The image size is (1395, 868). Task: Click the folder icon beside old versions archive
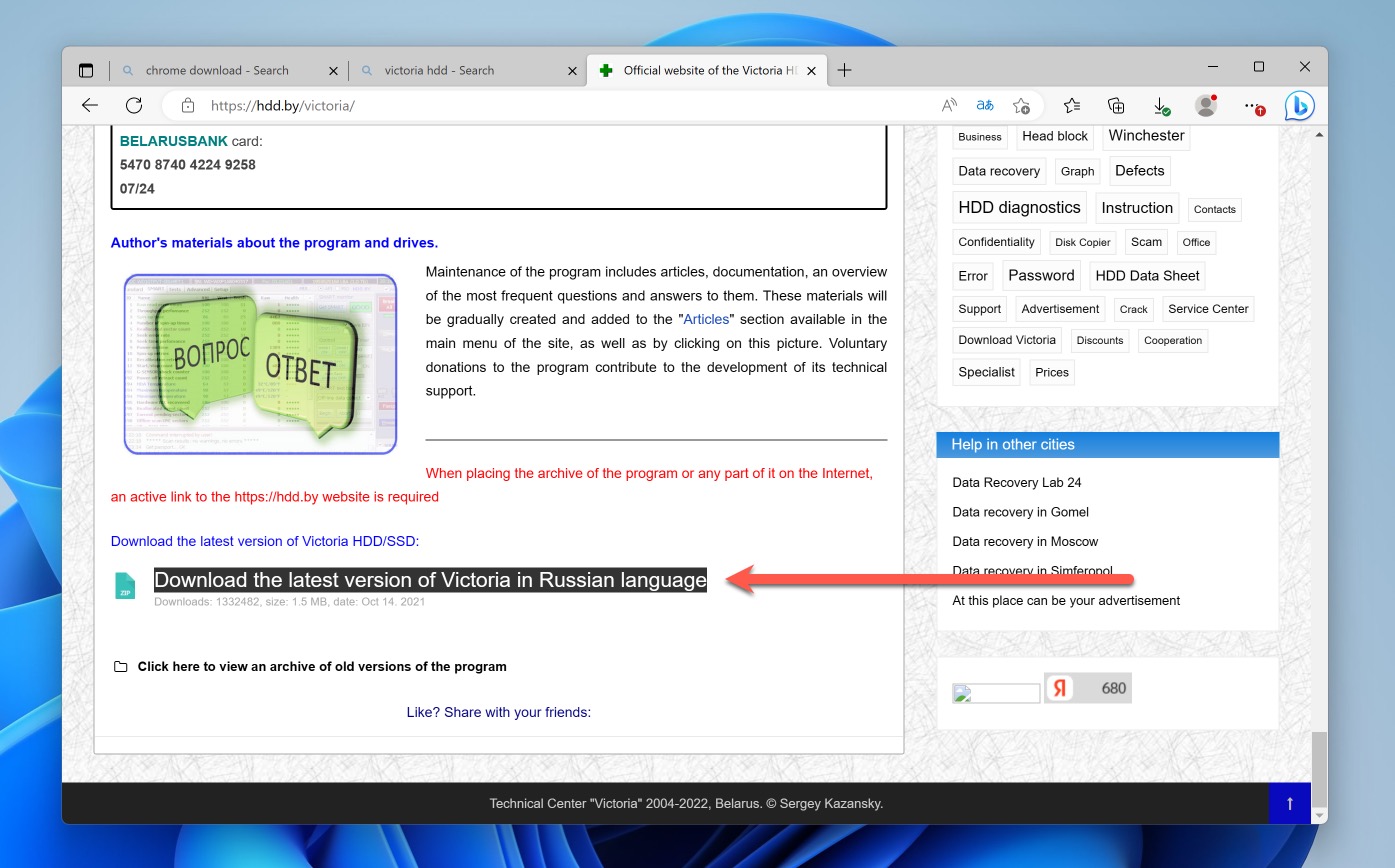pos(121,667)
